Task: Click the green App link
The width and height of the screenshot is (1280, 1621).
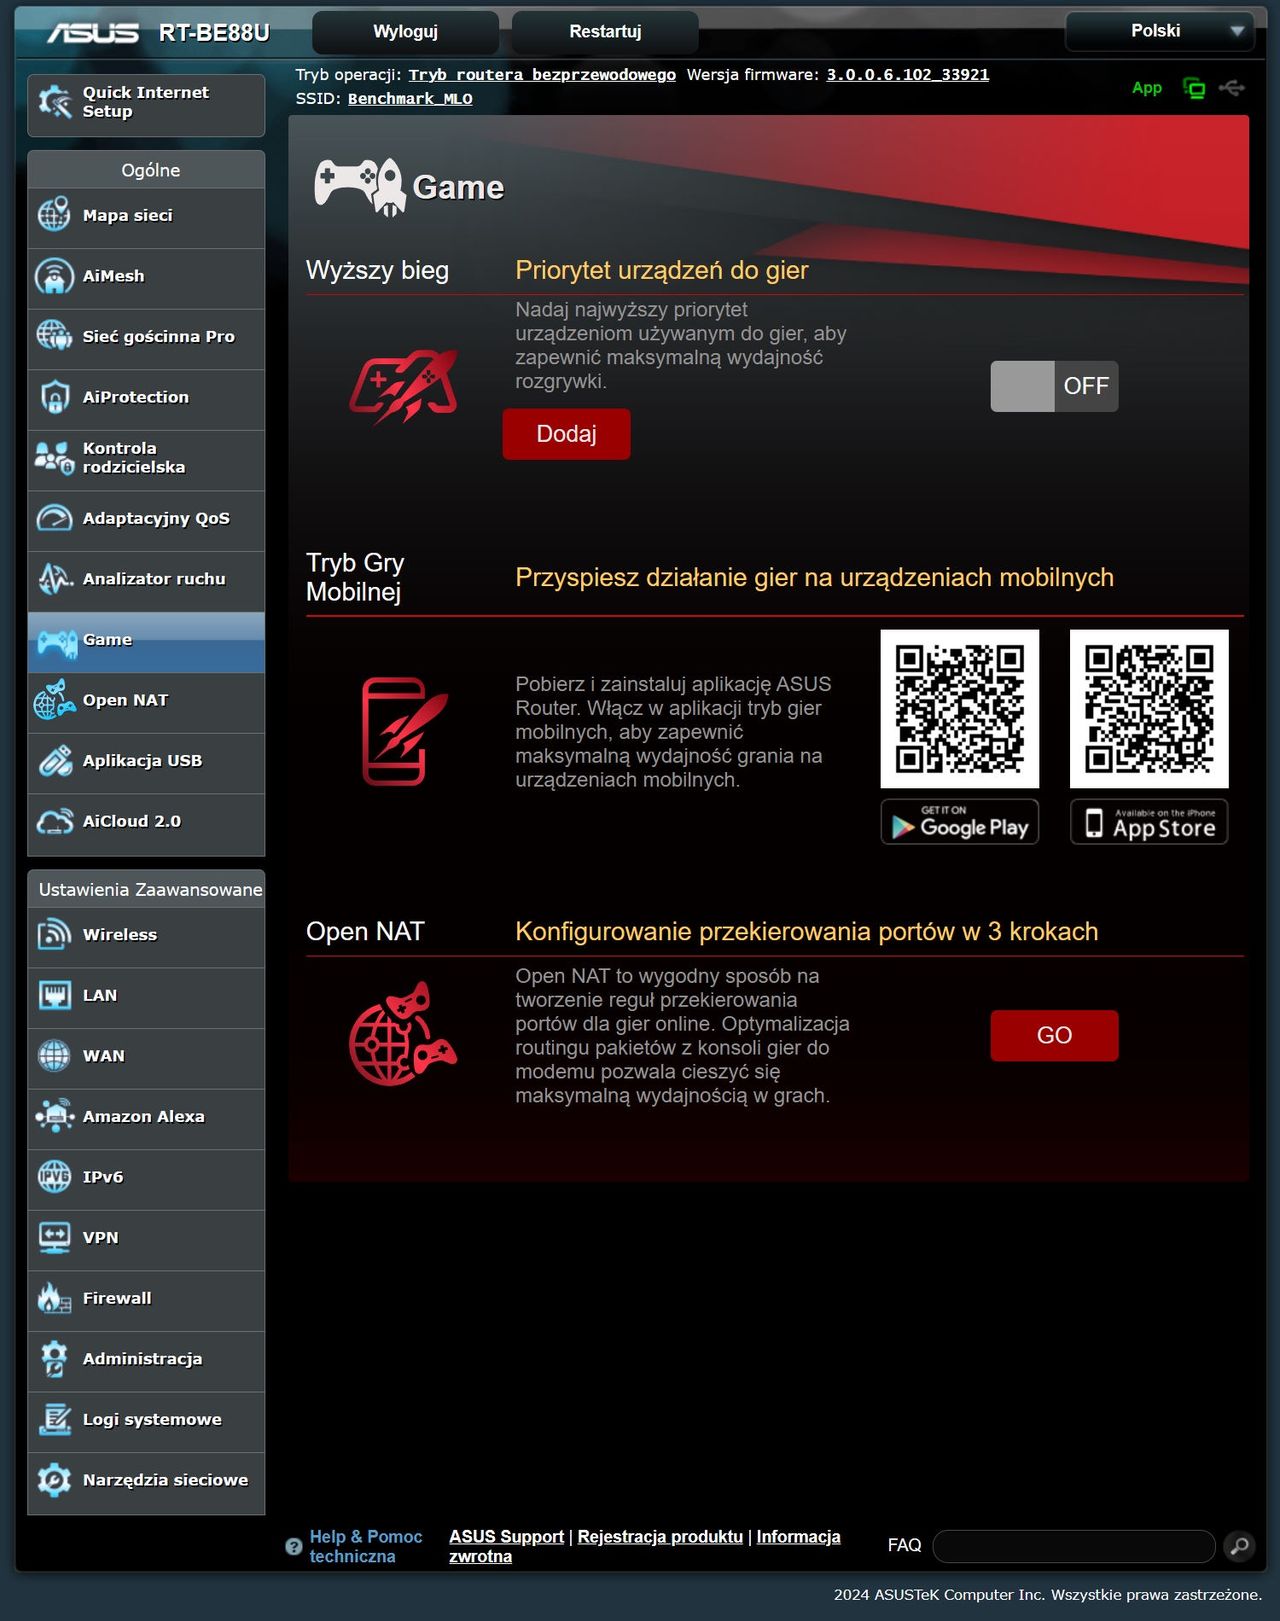Action: tap(1146, 88)
